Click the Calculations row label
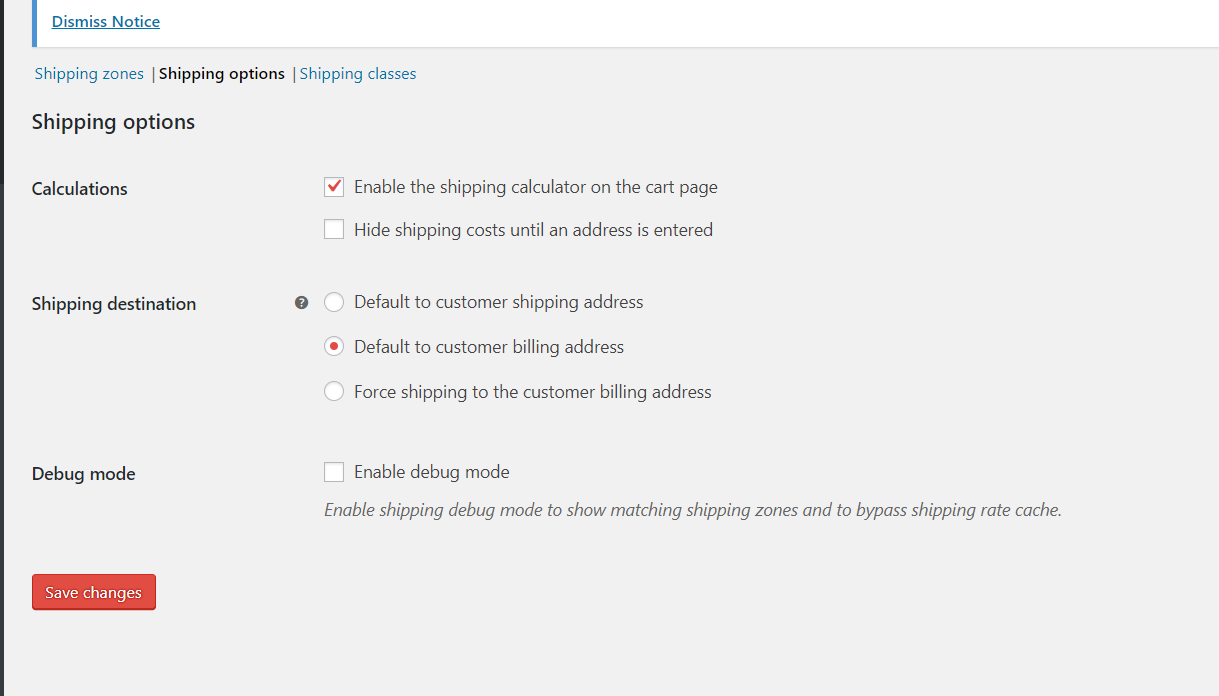Viewport: 1219px width, 696px height. coord(80,189)
